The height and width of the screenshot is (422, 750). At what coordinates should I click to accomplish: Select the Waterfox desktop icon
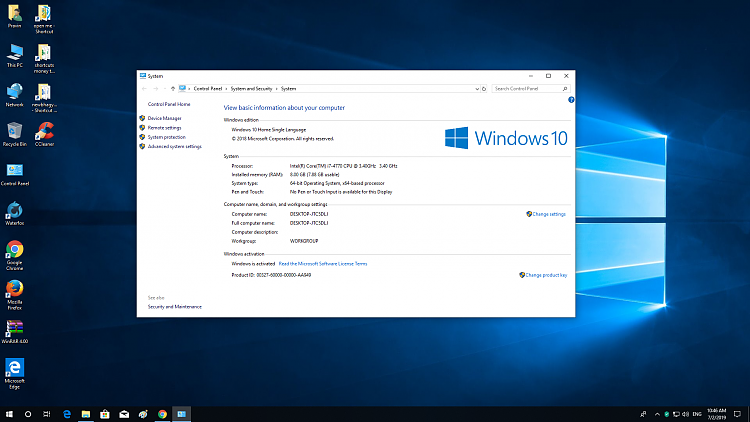14,213
